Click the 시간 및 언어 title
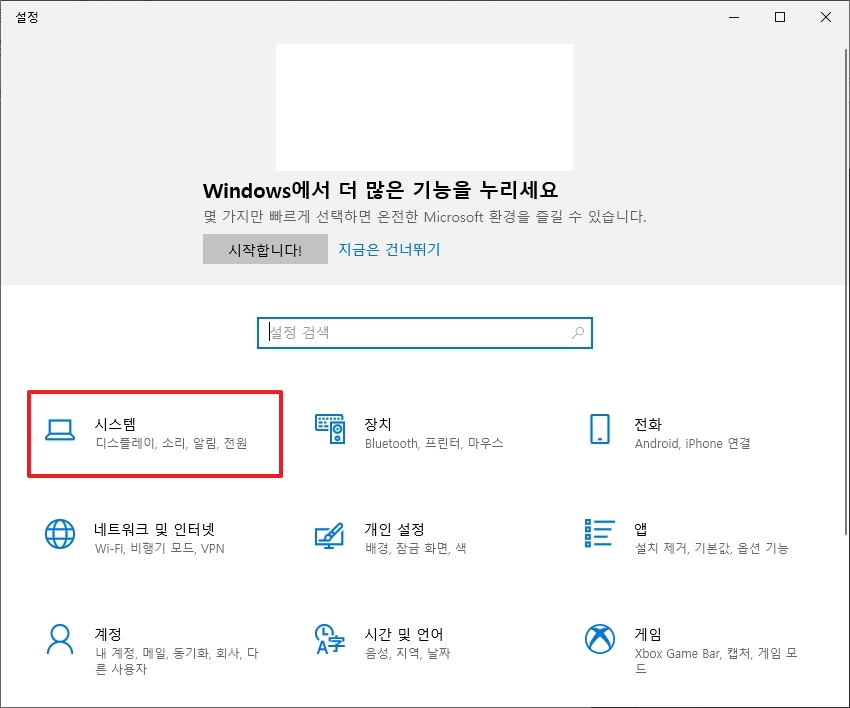850x708 pixels. [x=404, y=634]
